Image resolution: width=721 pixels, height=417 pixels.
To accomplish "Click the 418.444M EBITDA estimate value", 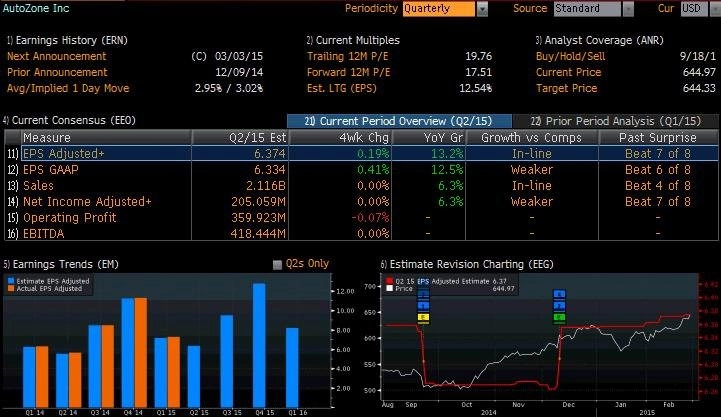I will click(x=258, y=234).
